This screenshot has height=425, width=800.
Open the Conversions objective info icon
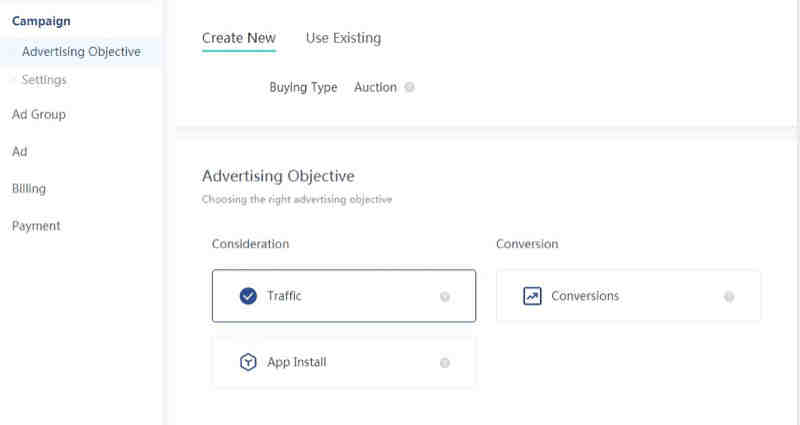(x=729, y=296)
